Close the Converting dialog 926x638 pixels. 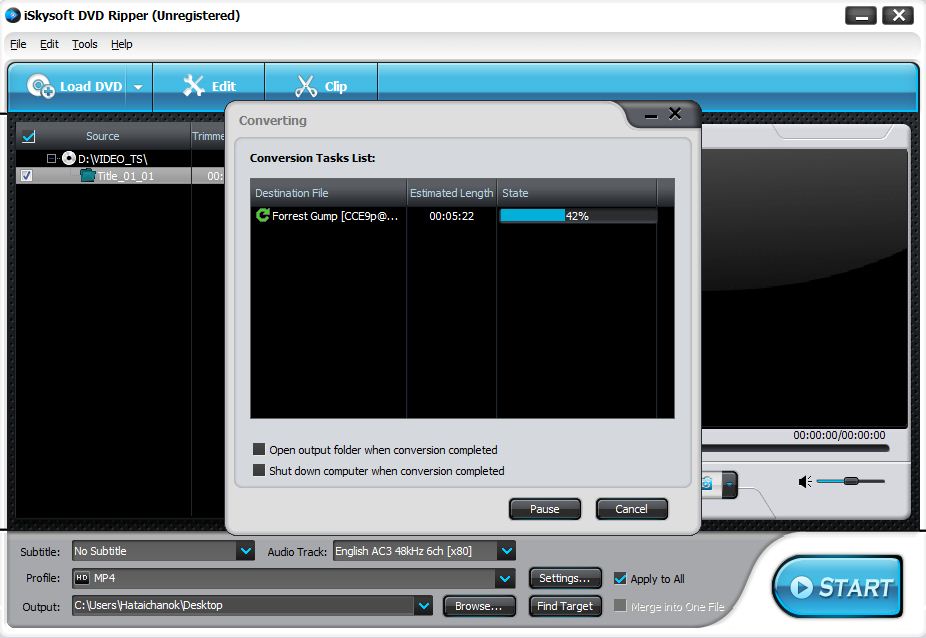click(675, 113)
